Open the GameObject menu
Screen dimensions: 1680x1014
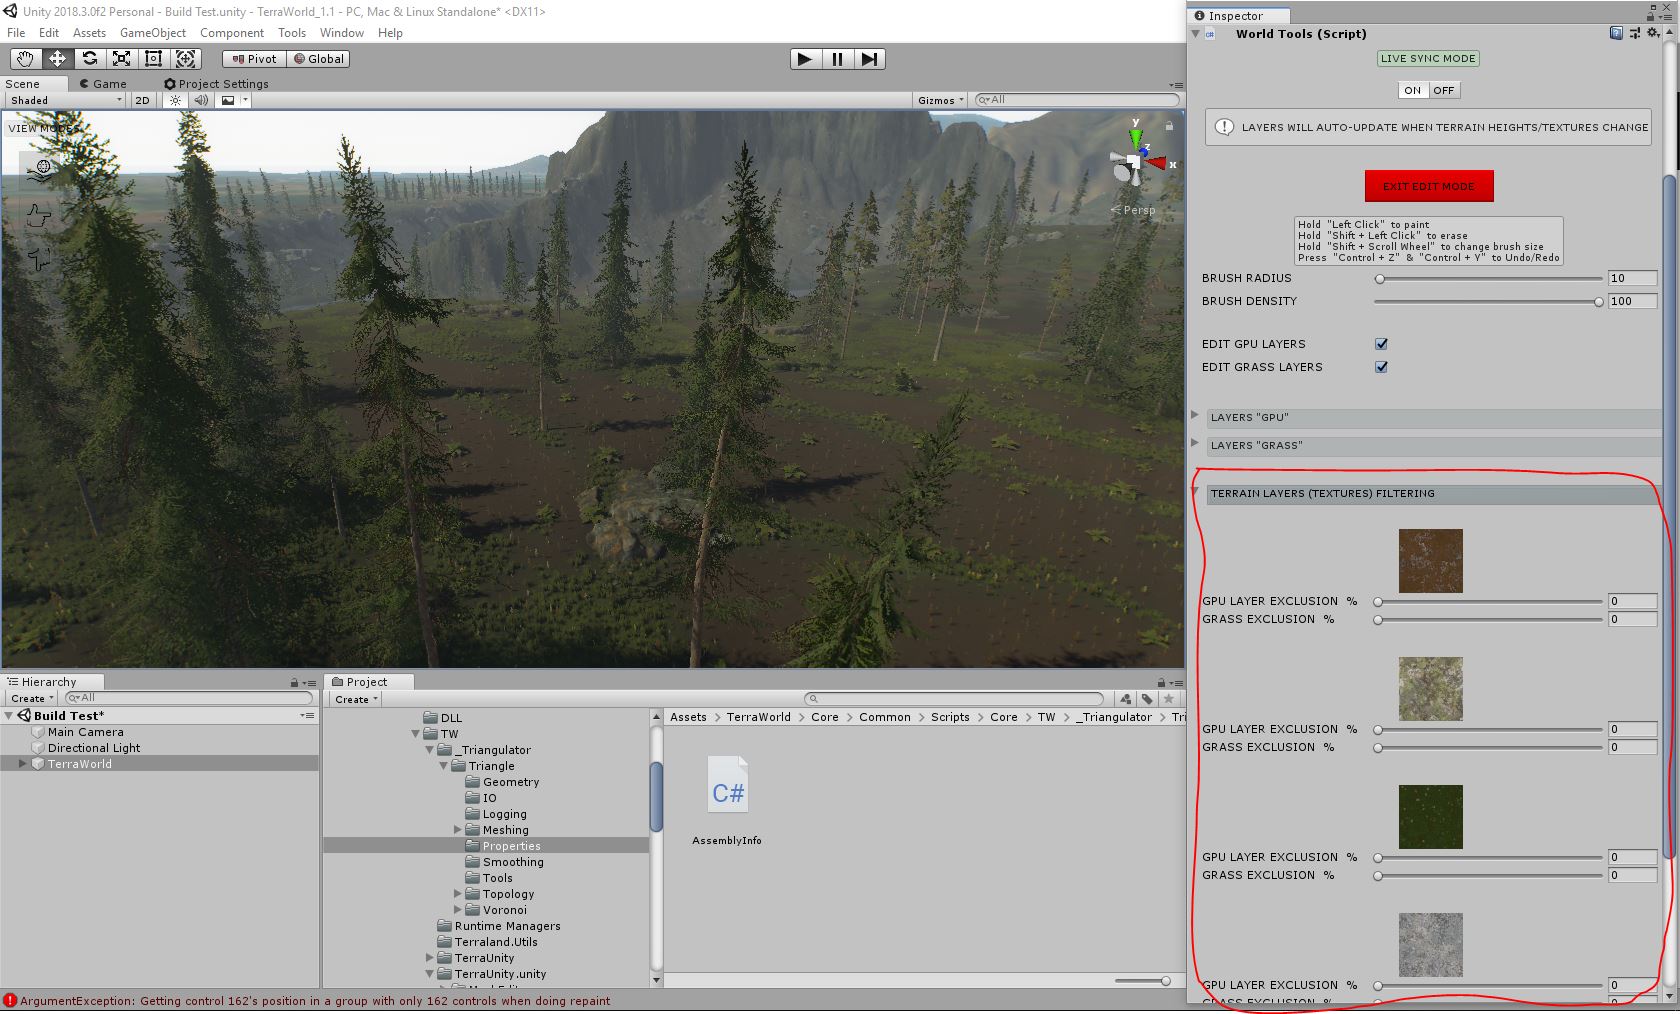(153, 33)
